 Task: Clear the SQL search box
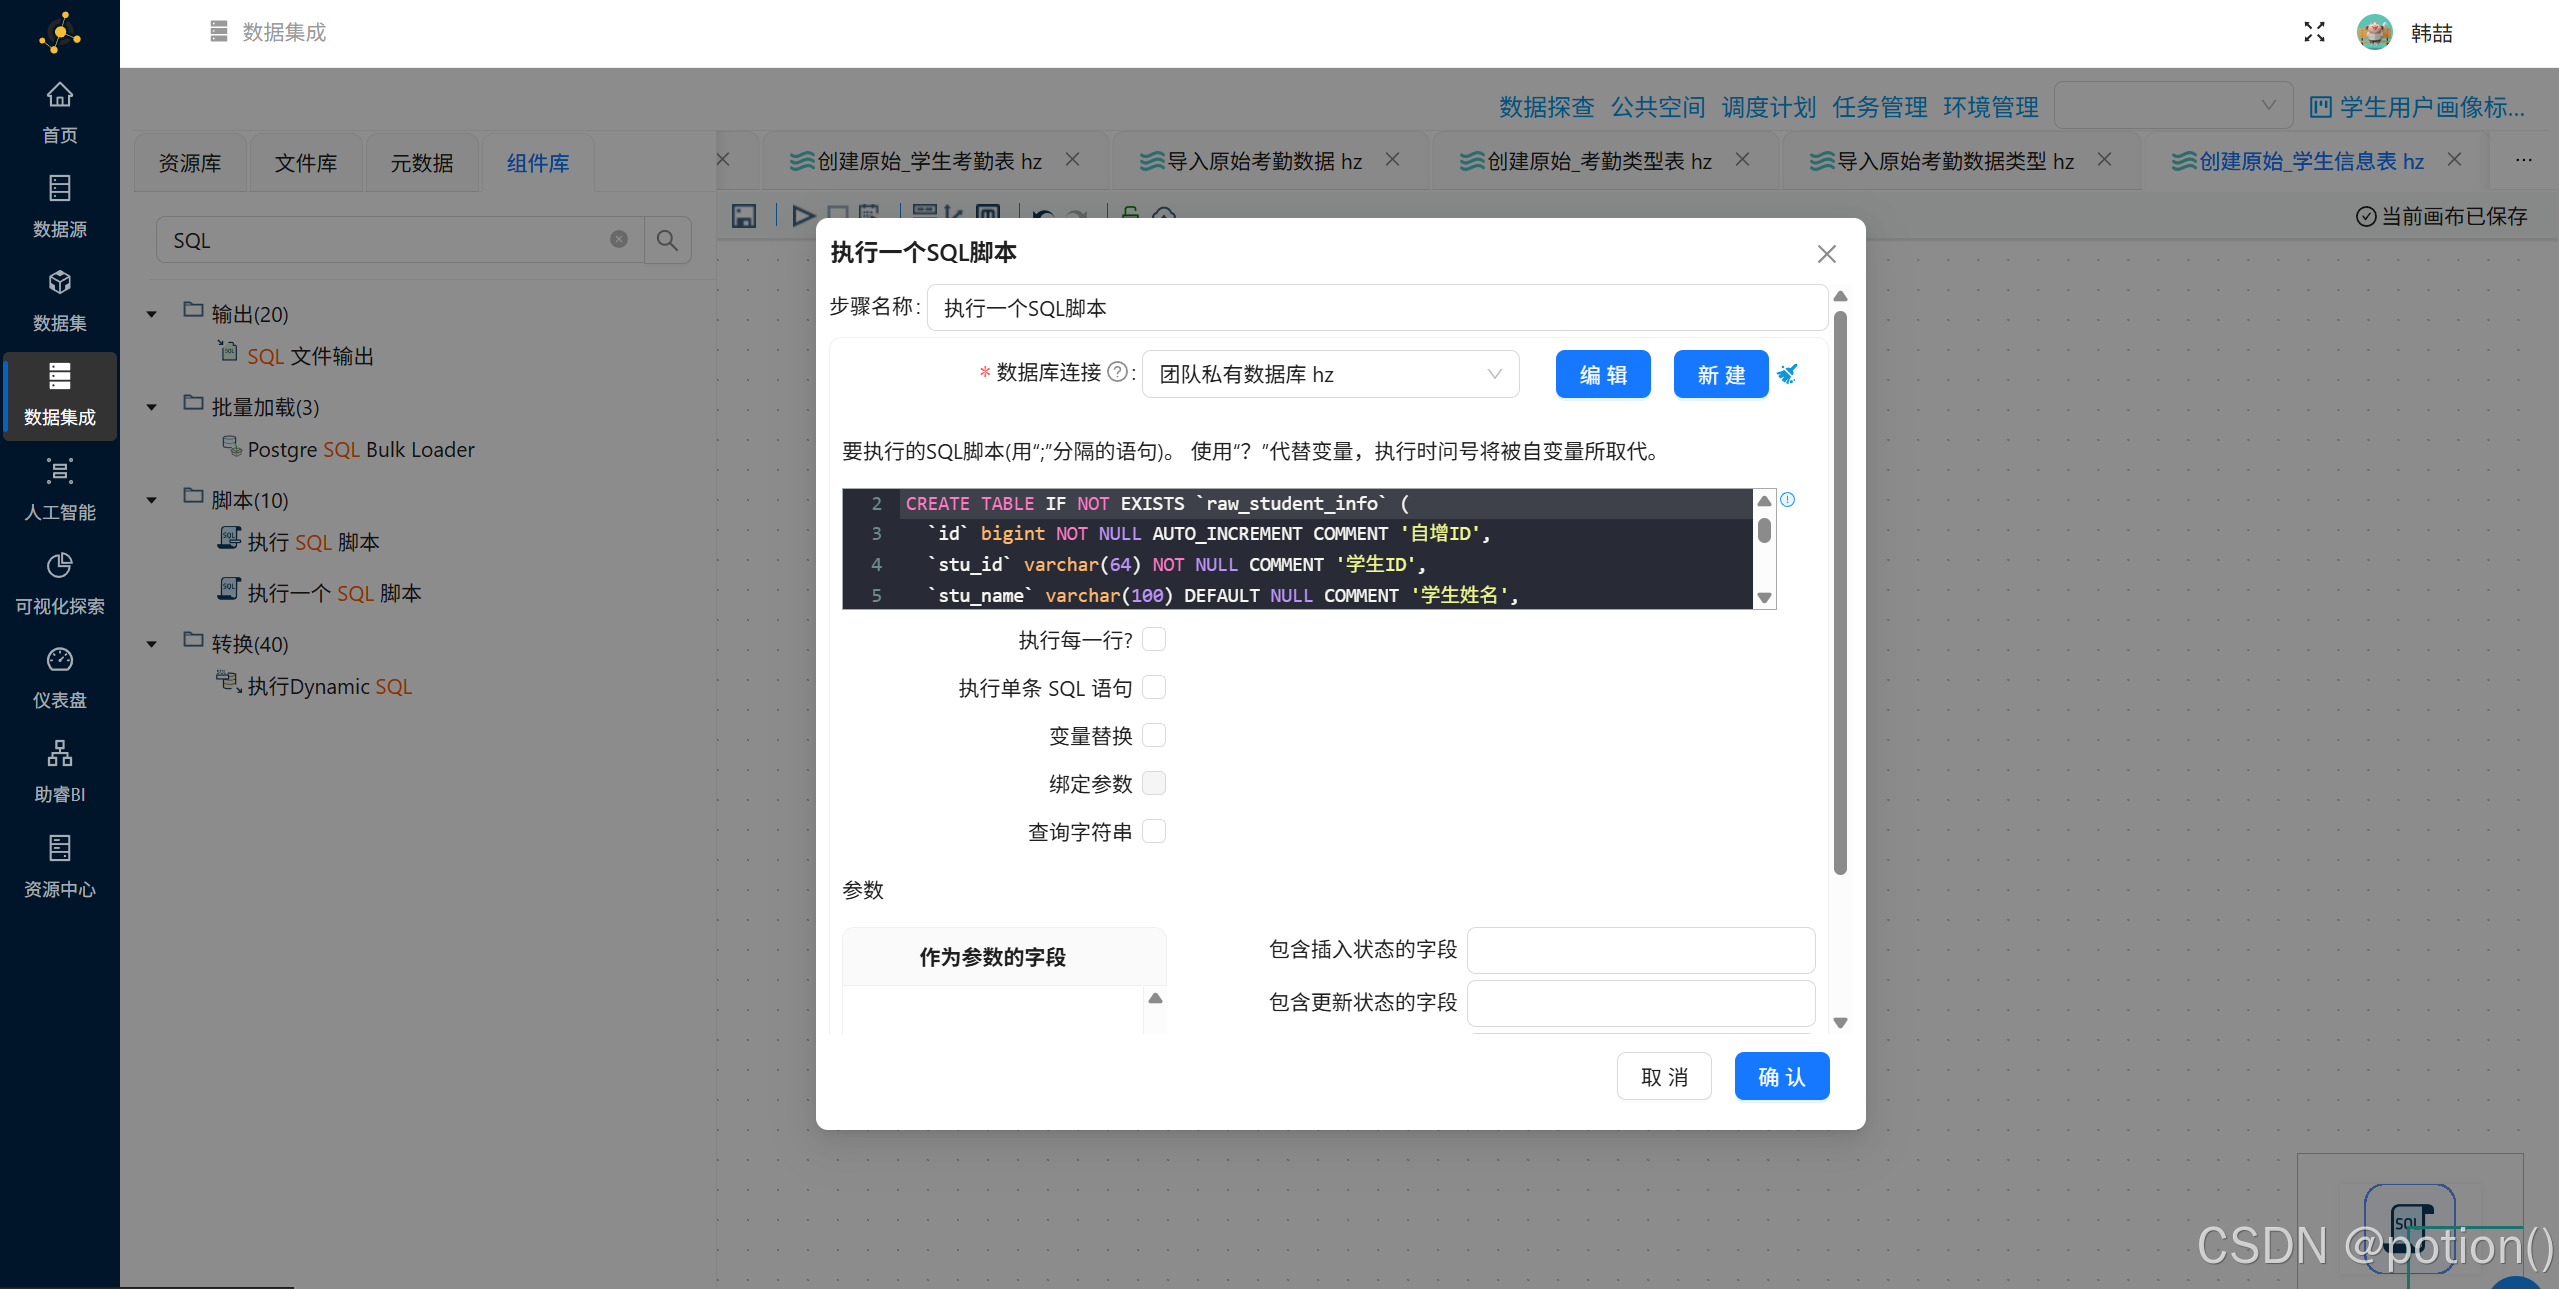click(619, 239)
